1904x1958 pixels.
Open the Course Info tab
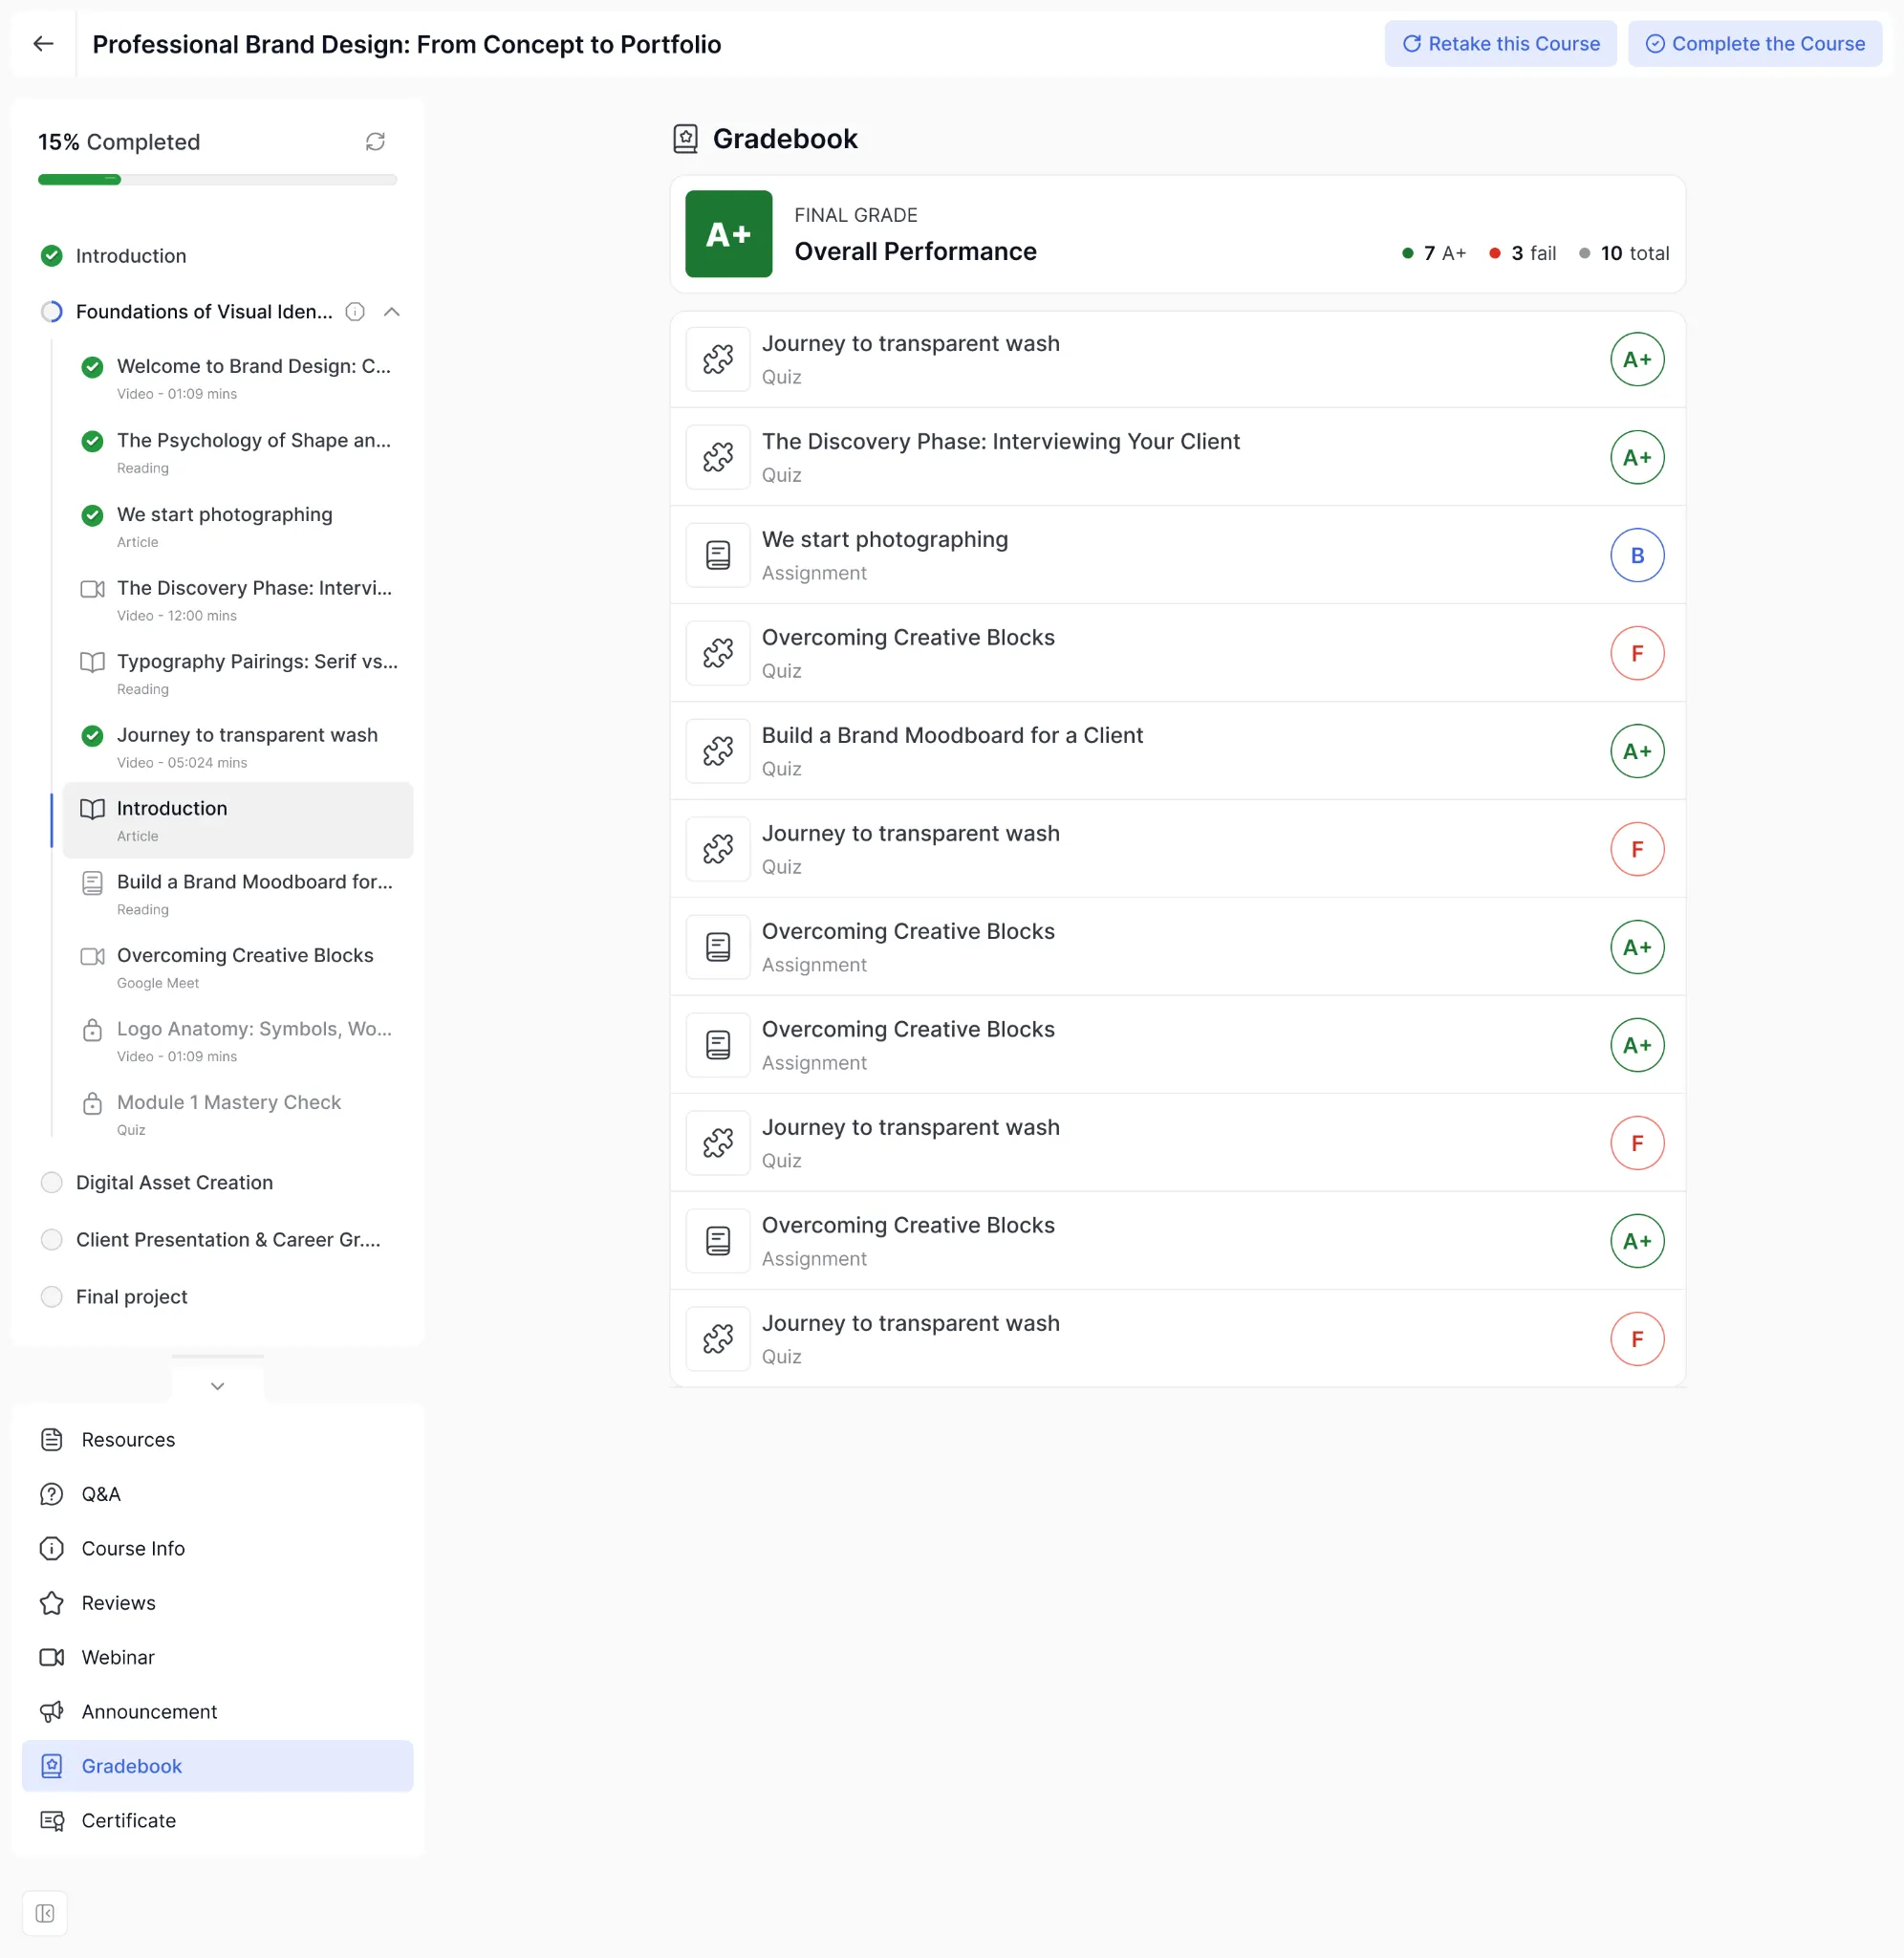tap(217, 1549)
